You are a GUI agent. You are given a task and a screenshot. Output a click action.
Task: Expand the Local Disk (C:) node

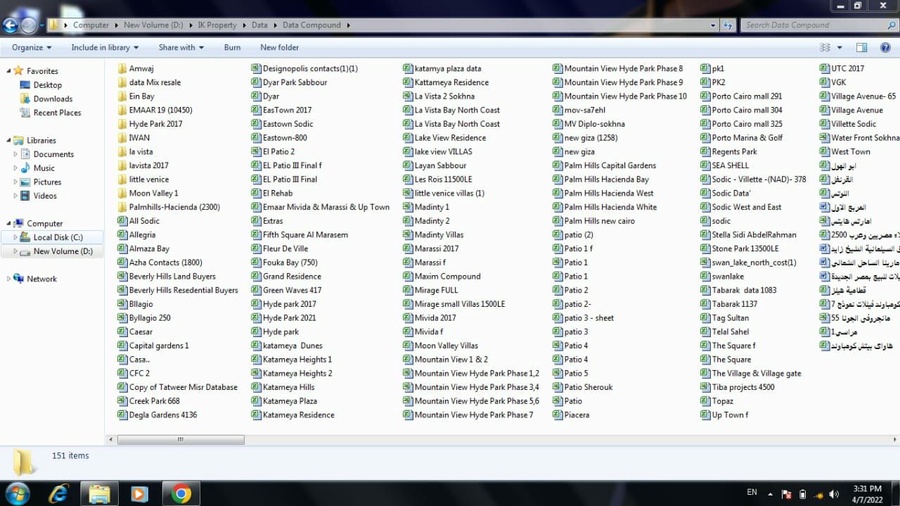pos(15,237)
